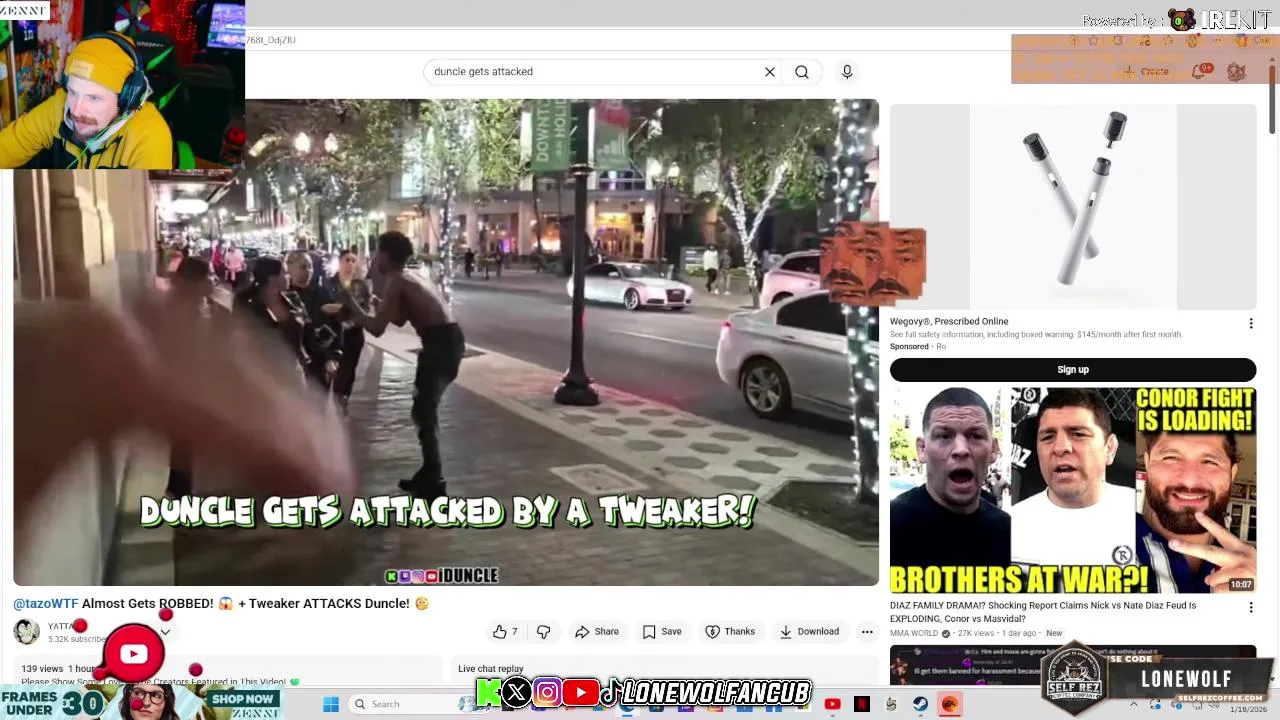Click the orange browser icon in taskbar

[949, 704]
